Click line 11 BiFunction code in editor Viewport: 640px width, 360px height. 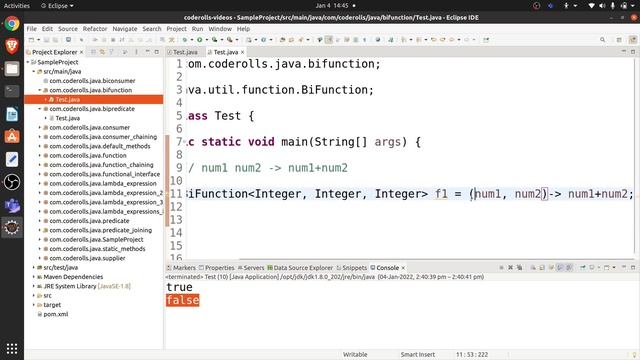tap(409, 193)
